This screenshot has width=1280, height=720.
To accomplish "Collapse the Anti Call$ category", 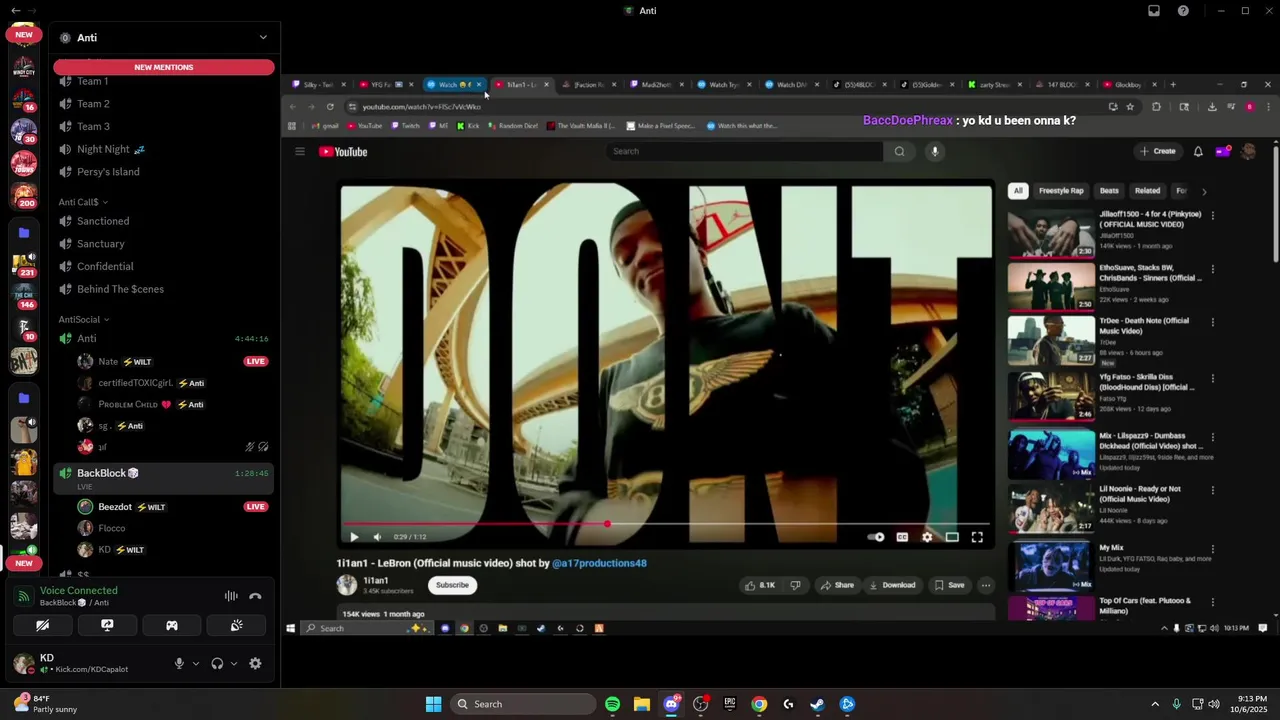I will [82, 202].
